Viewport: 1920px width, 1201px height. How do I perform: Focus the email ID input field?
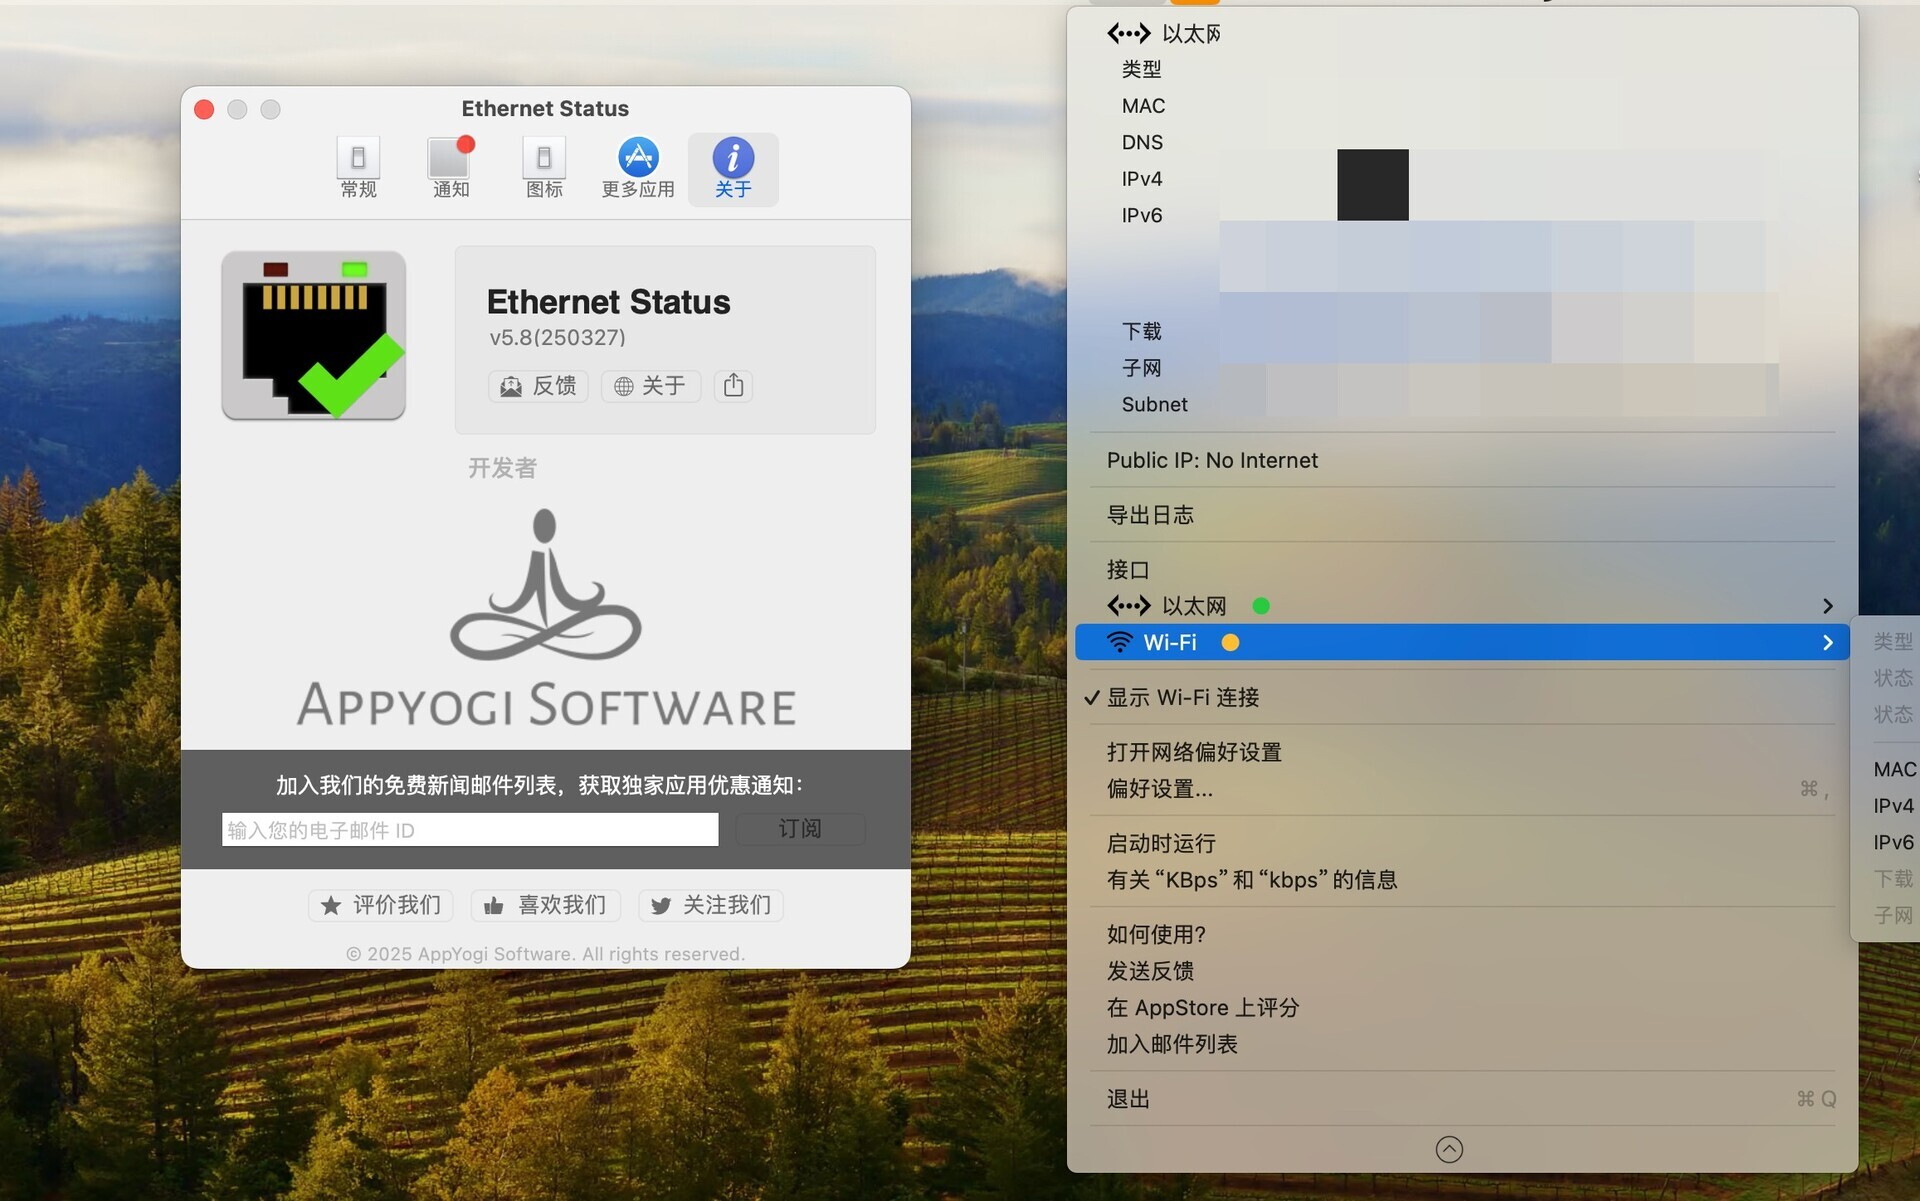470,829
